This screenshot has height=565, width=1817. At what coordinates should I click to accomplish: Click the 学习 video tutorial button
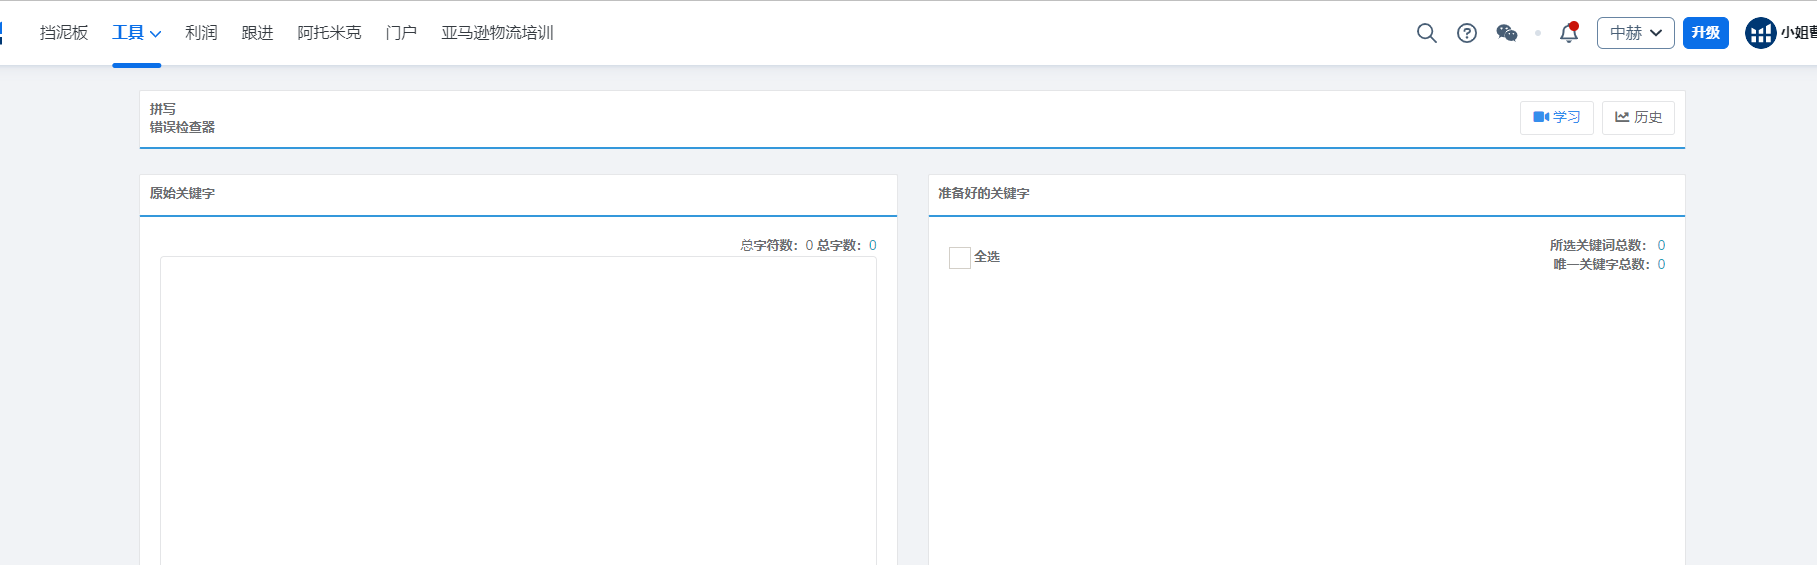pos(1556,118)
